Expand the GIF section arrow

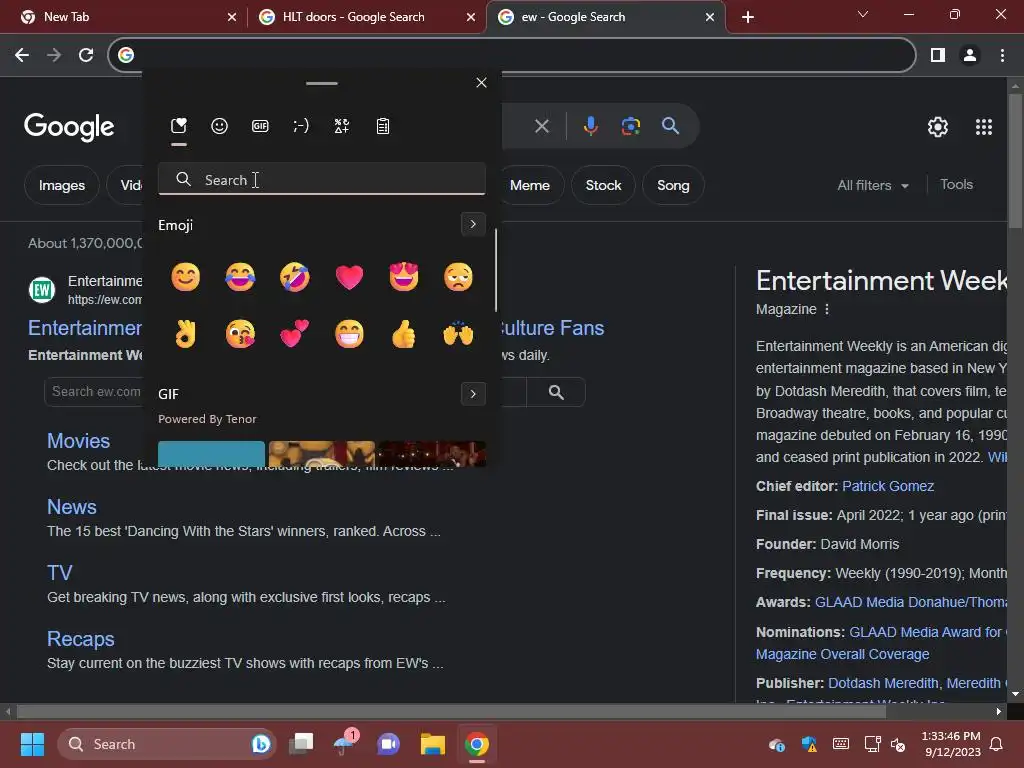pos(473,394)
